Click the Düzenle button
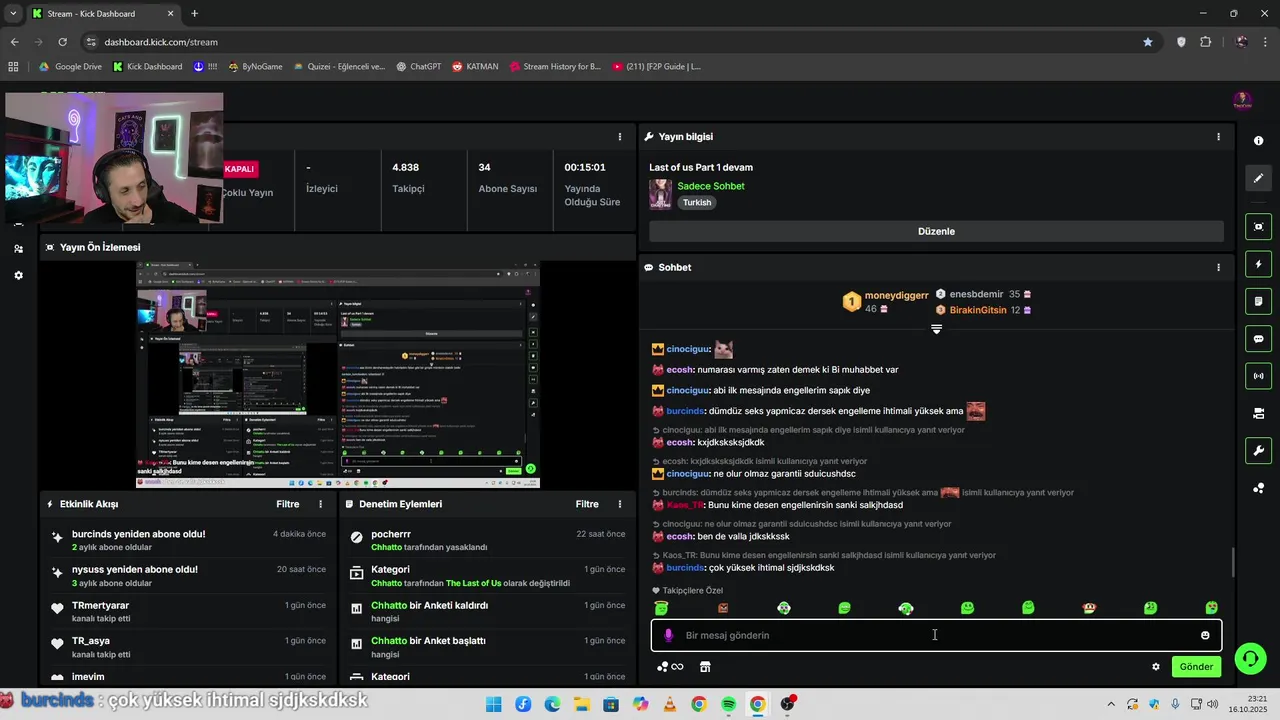 tap(936, 231)
